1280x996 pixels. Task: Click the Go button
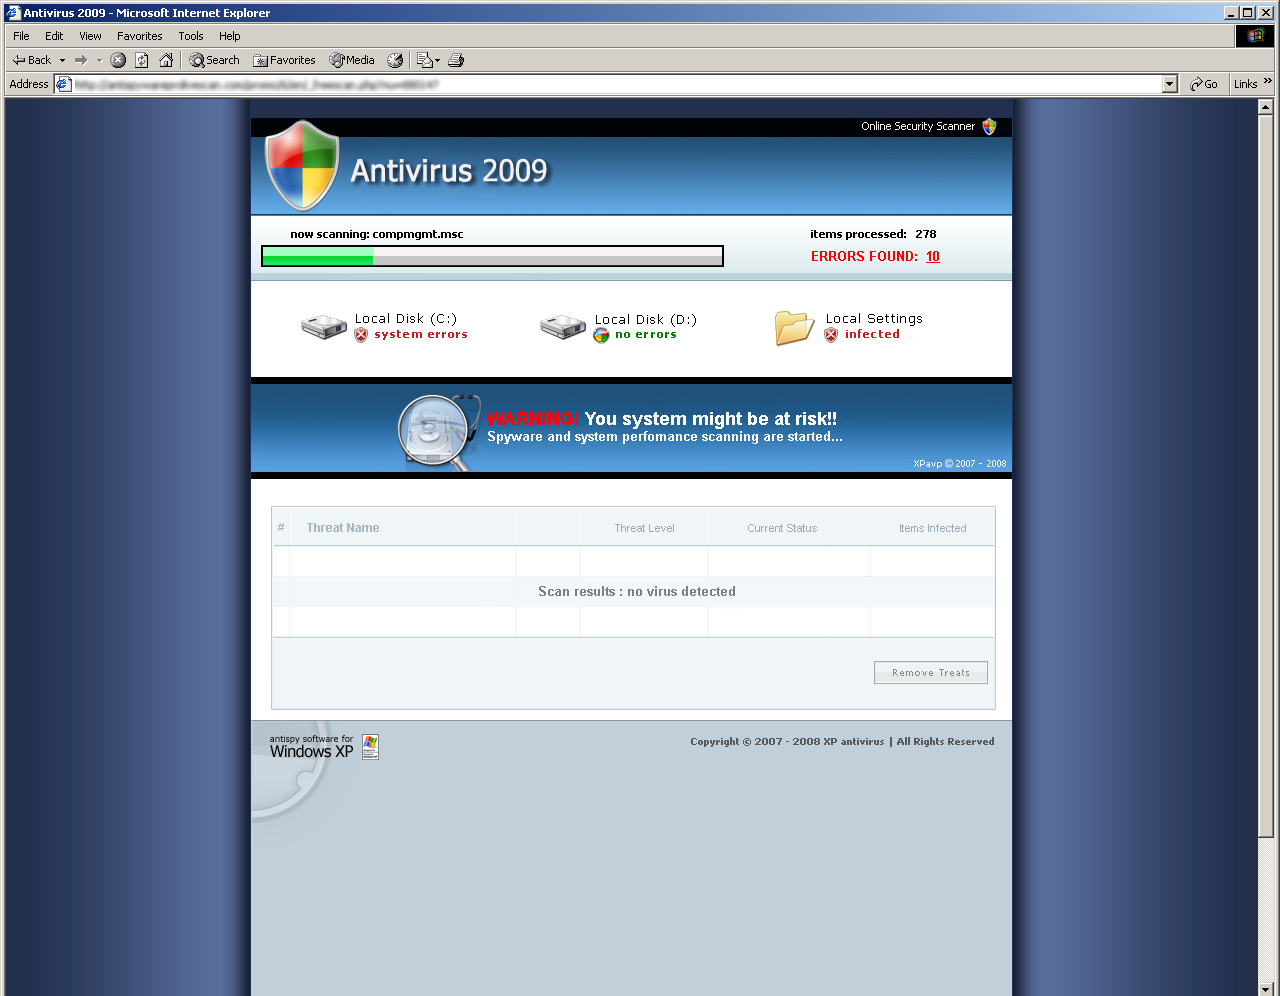click(1204, 84)
